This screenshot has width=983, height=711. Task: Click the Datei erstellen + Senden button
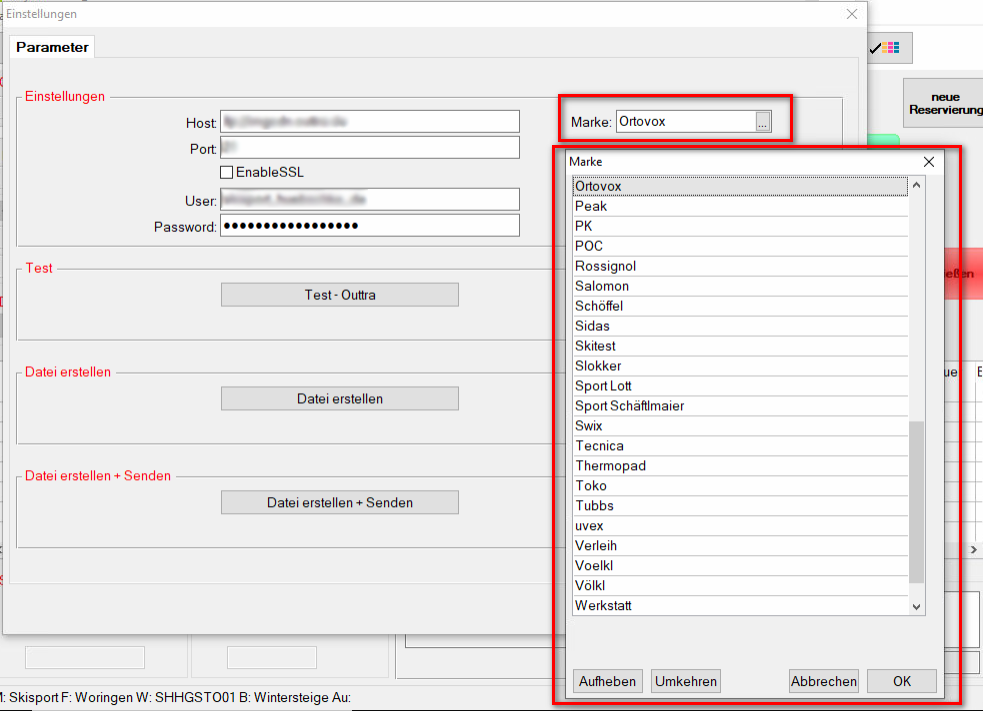point(340,502)
